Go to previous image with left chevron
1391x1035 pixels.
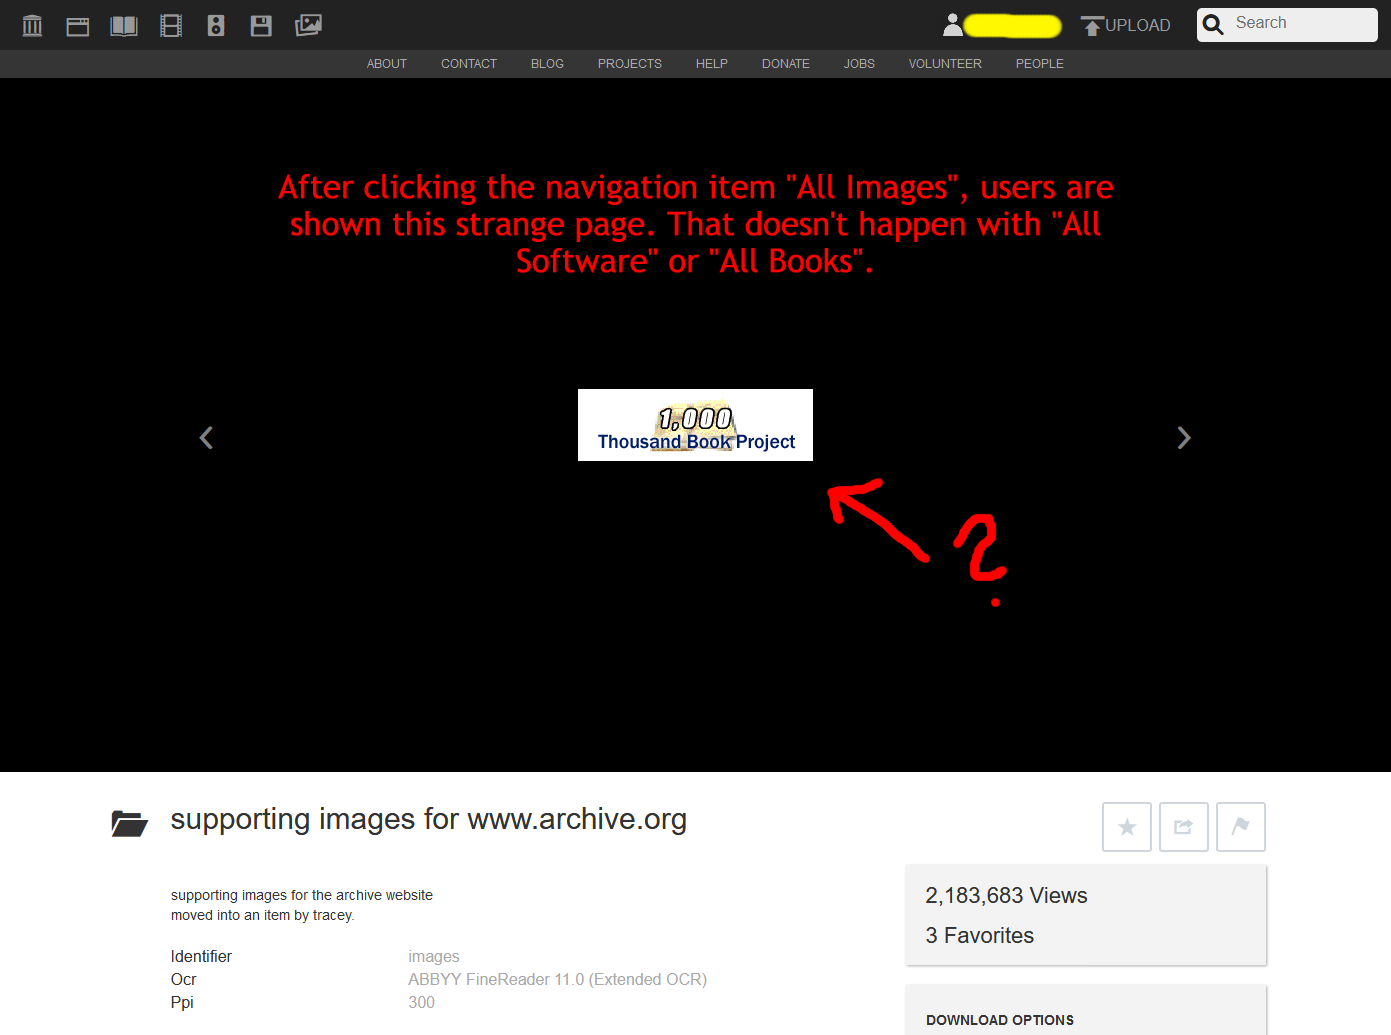[x=206, y=438]
